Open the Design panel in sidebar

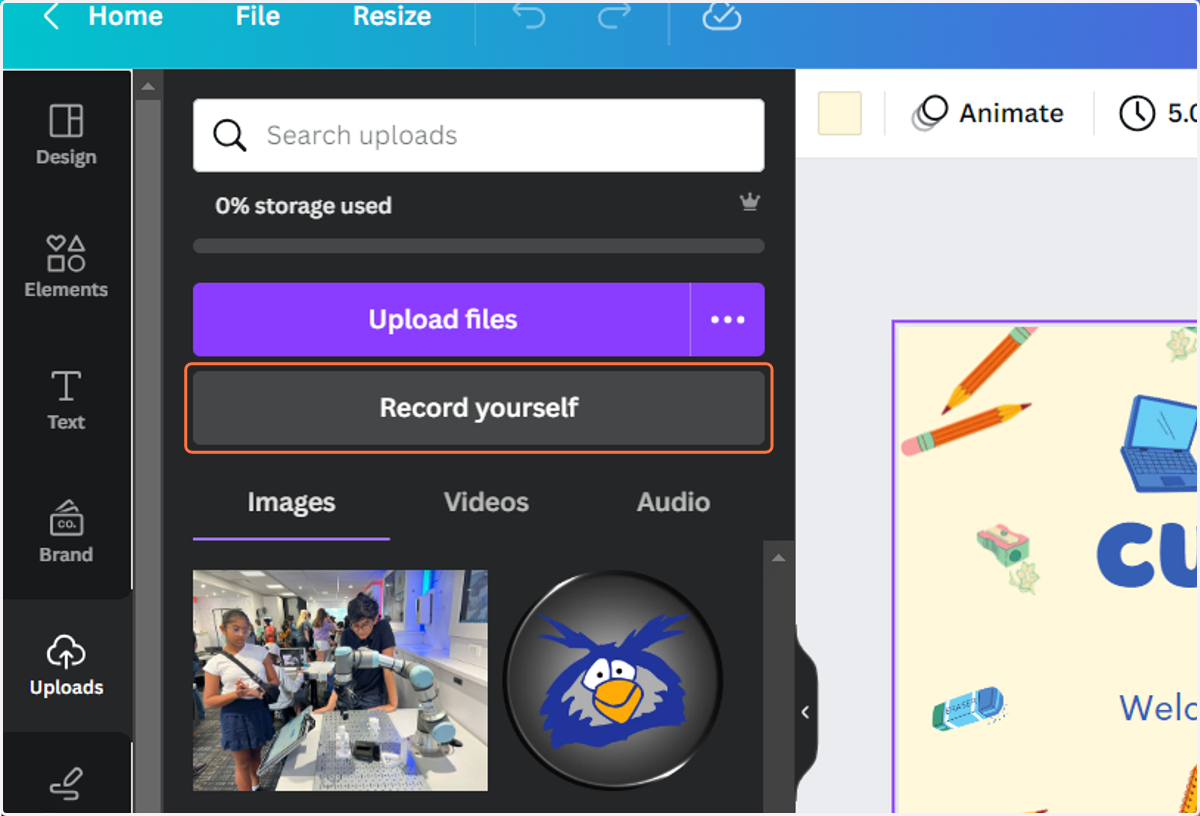[66, 135]
